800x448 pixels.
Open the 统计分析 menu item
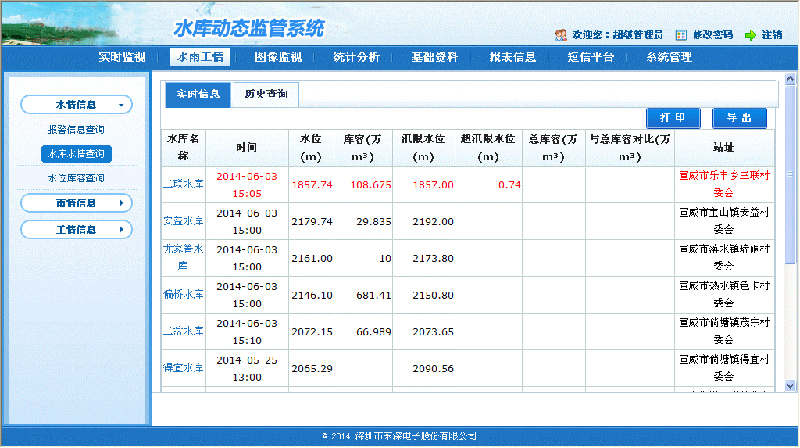tap(356, 57)
